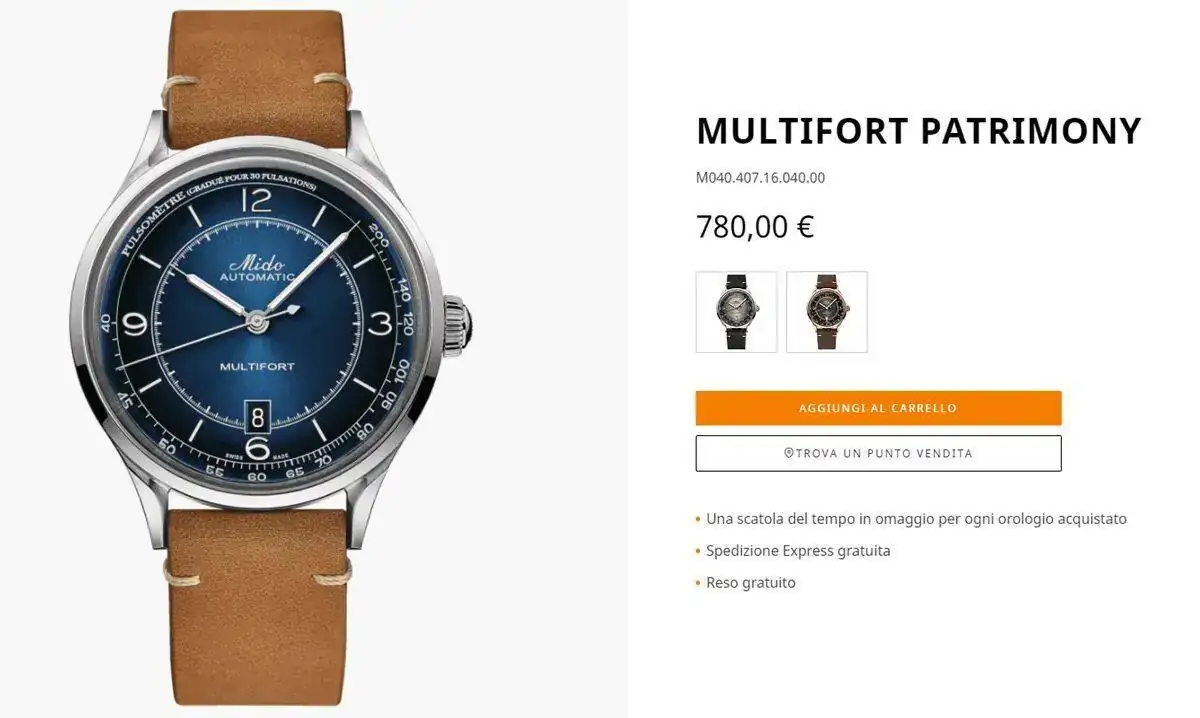This screenshot has width=1200, height=718.
Task: Click the Spedizione Express gratuita text
Action: click(798, 551)
